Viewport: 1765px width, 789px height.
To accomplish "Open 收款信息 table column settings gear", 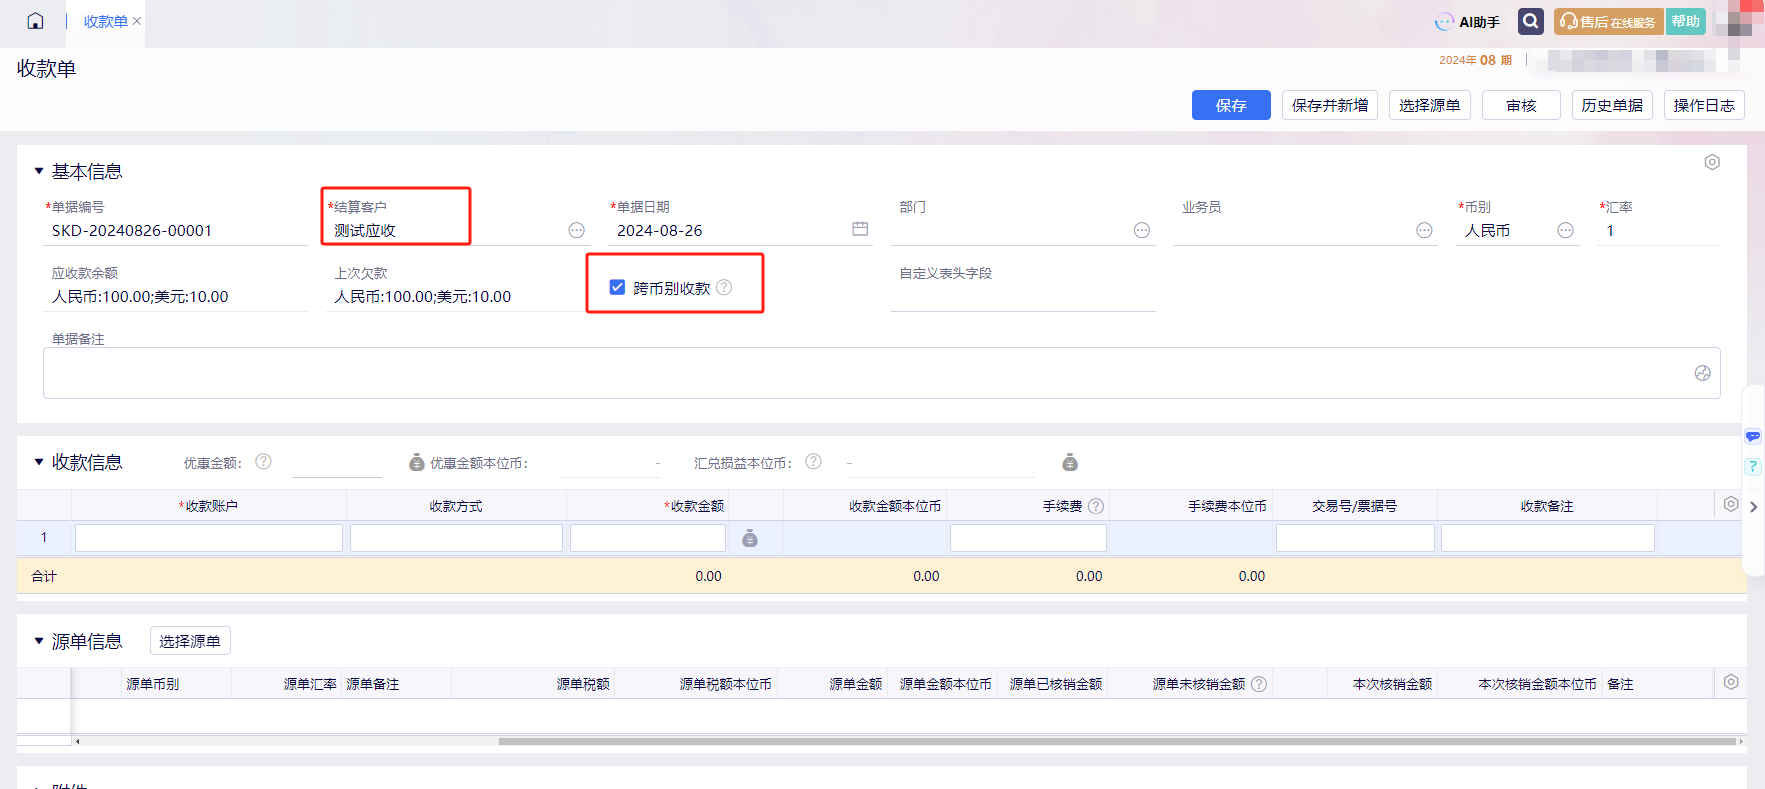I will click(x=1731, y=504).
